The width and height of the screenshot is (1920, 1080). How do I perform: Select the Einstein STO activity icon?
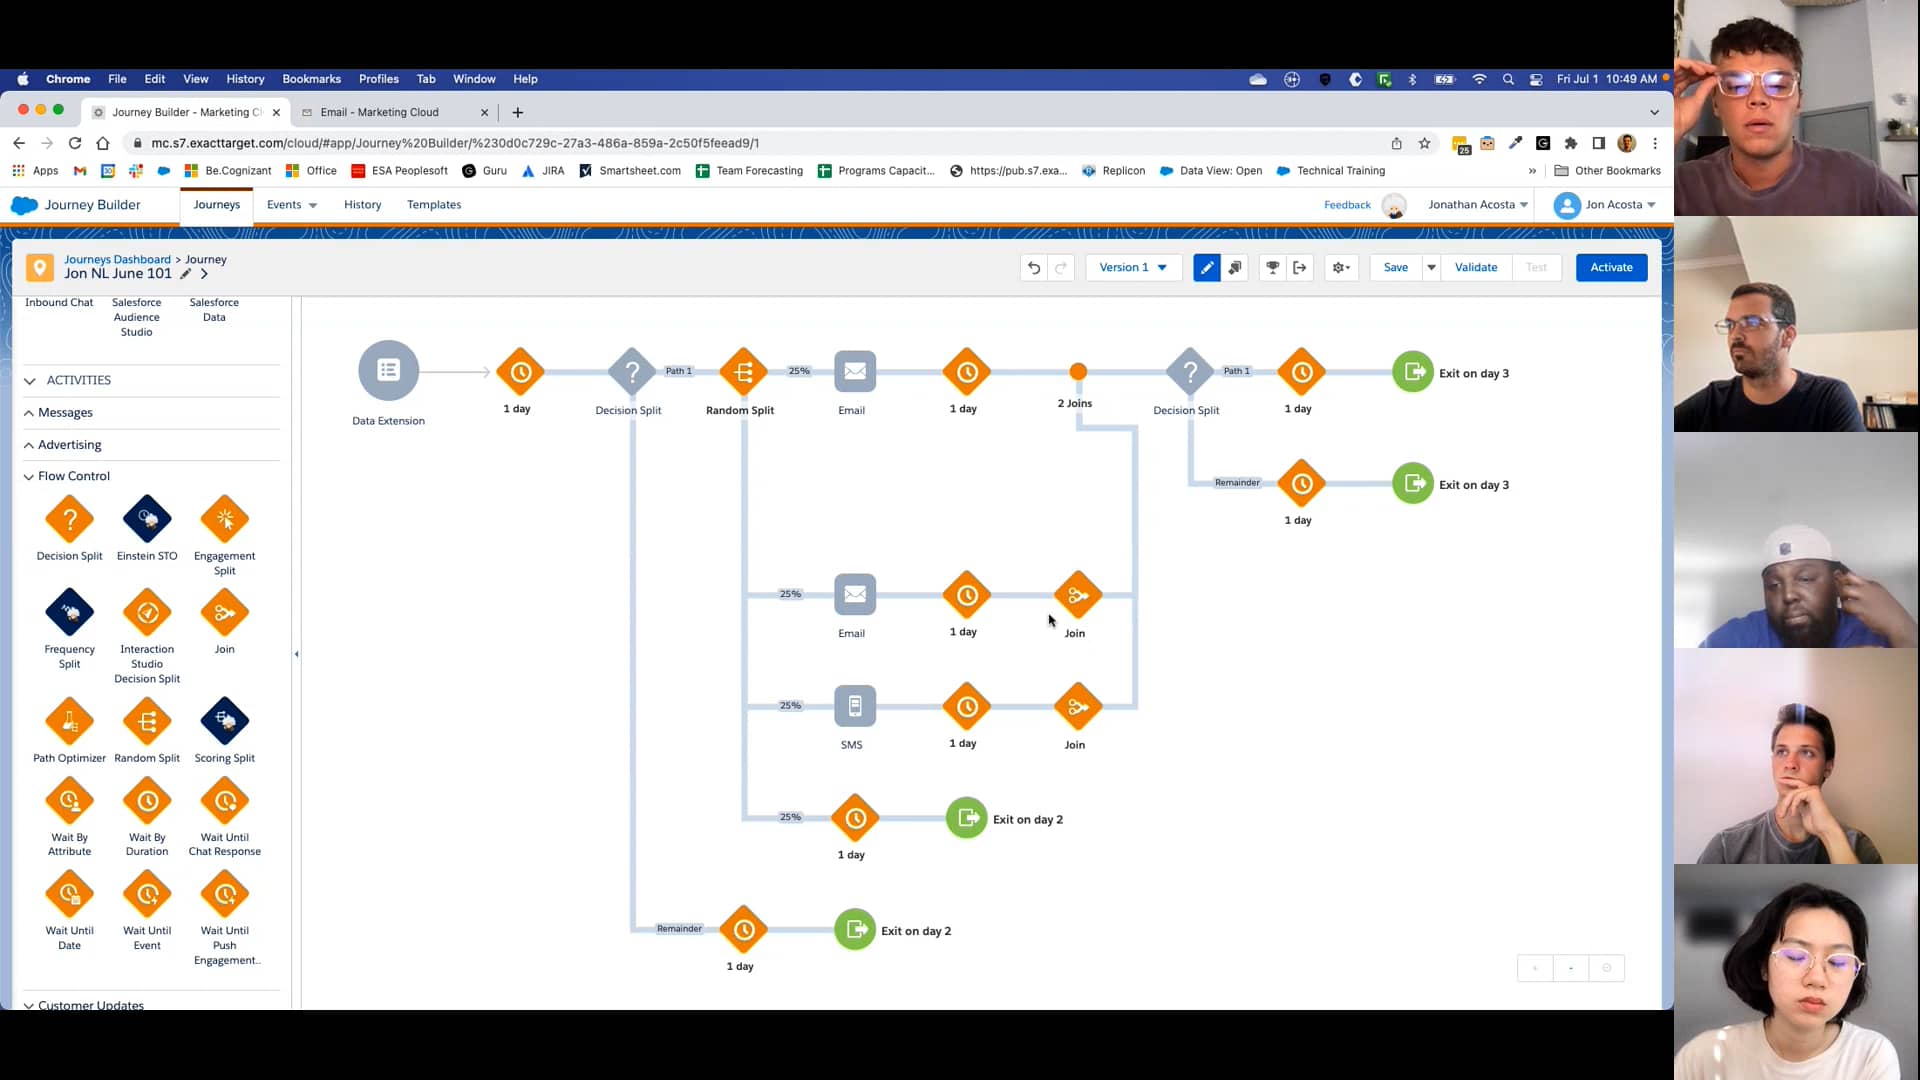(x=147, y=520)
